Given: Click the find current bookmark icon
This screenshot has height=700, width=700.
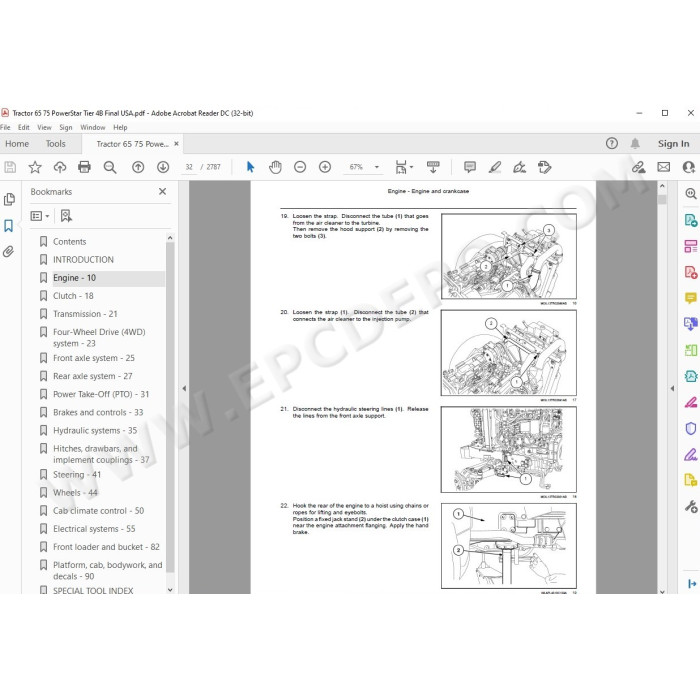Looking at the screenshot, I should pos(66,217).
